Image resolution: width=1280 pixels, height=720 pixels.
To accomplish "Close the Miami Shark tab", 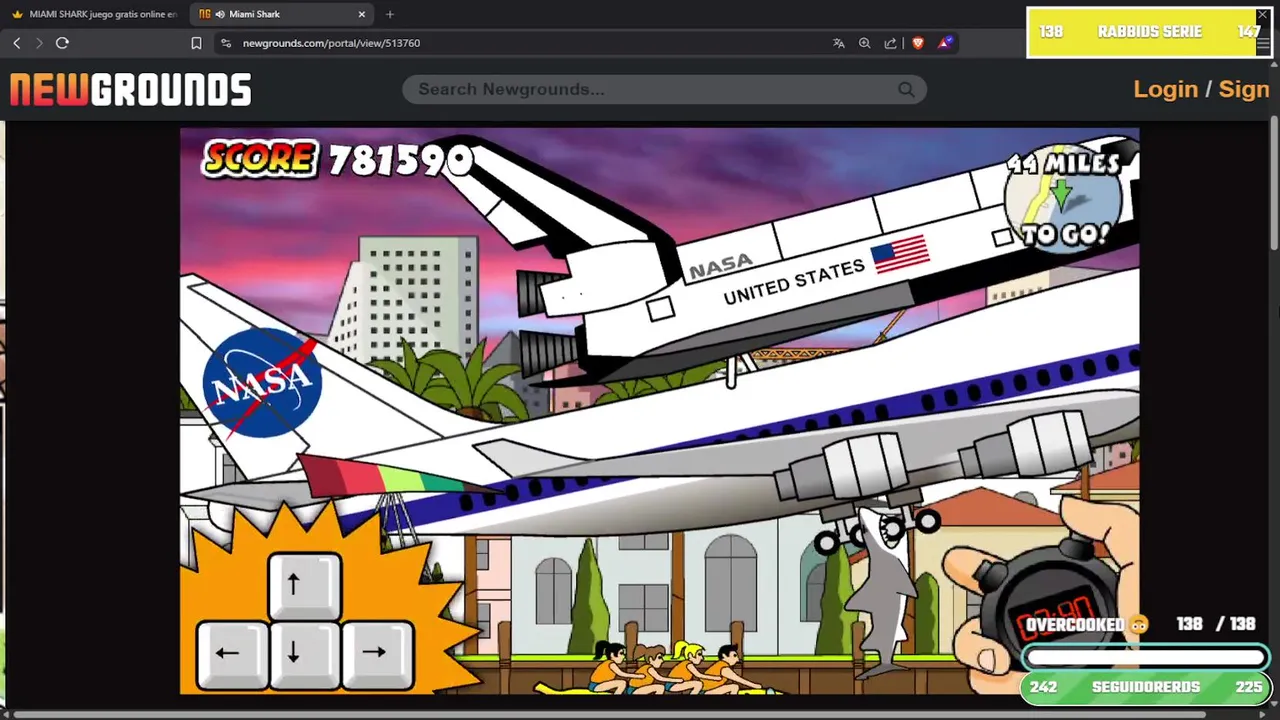I will pyautogui.click(x=362, y=14).
